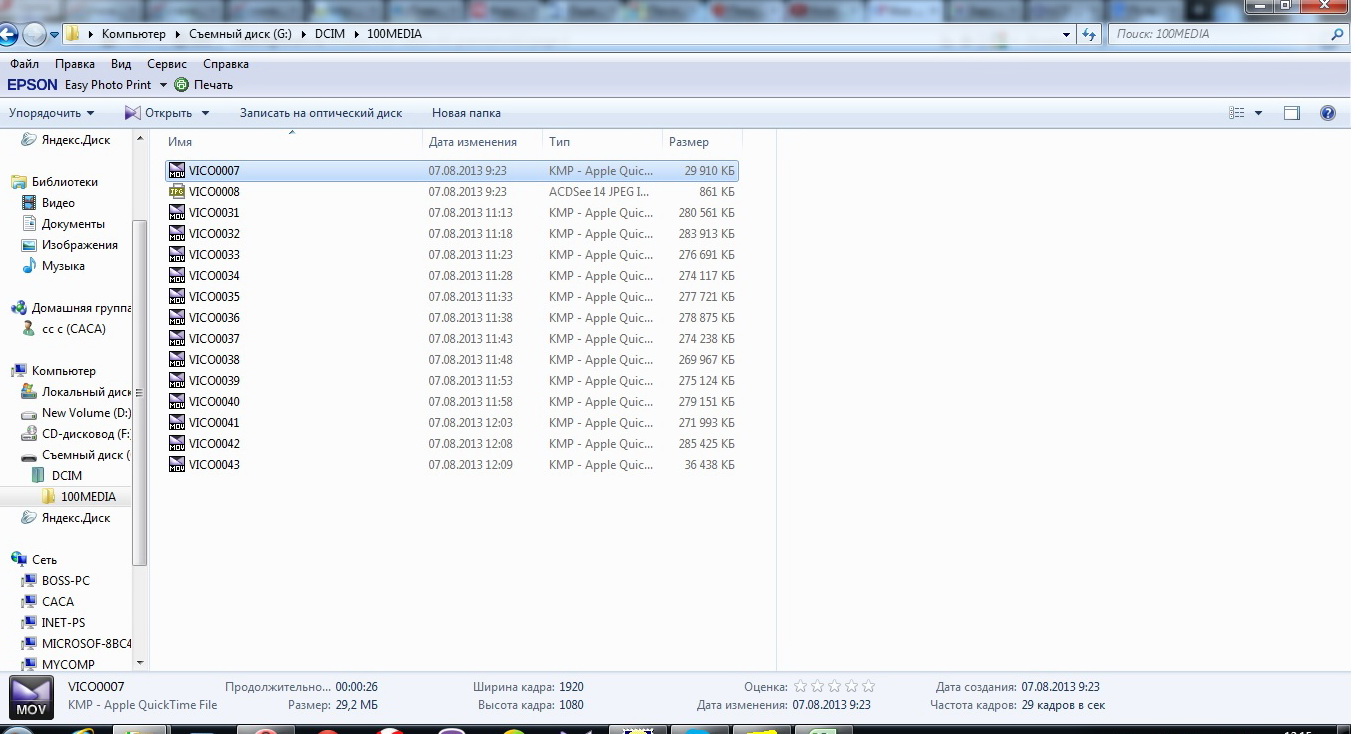
Task: Select the DCIM folder in navigation tree
Action: click(66, 476)
